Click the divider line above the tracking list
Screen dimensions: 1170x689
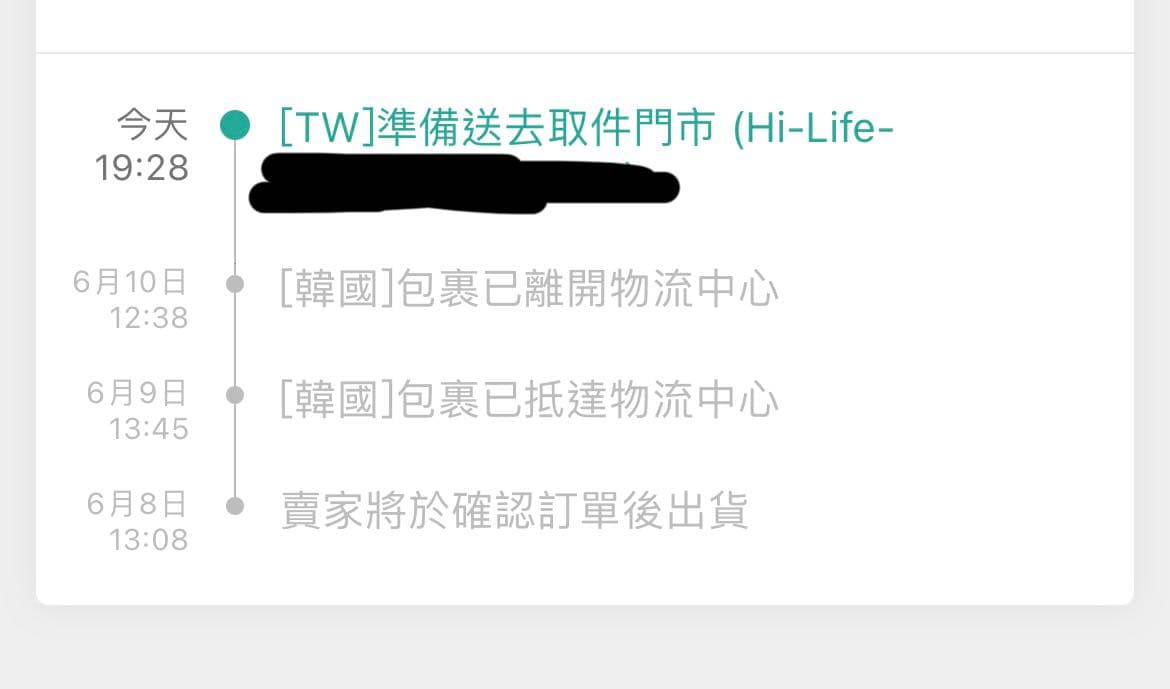coord(585,53)
